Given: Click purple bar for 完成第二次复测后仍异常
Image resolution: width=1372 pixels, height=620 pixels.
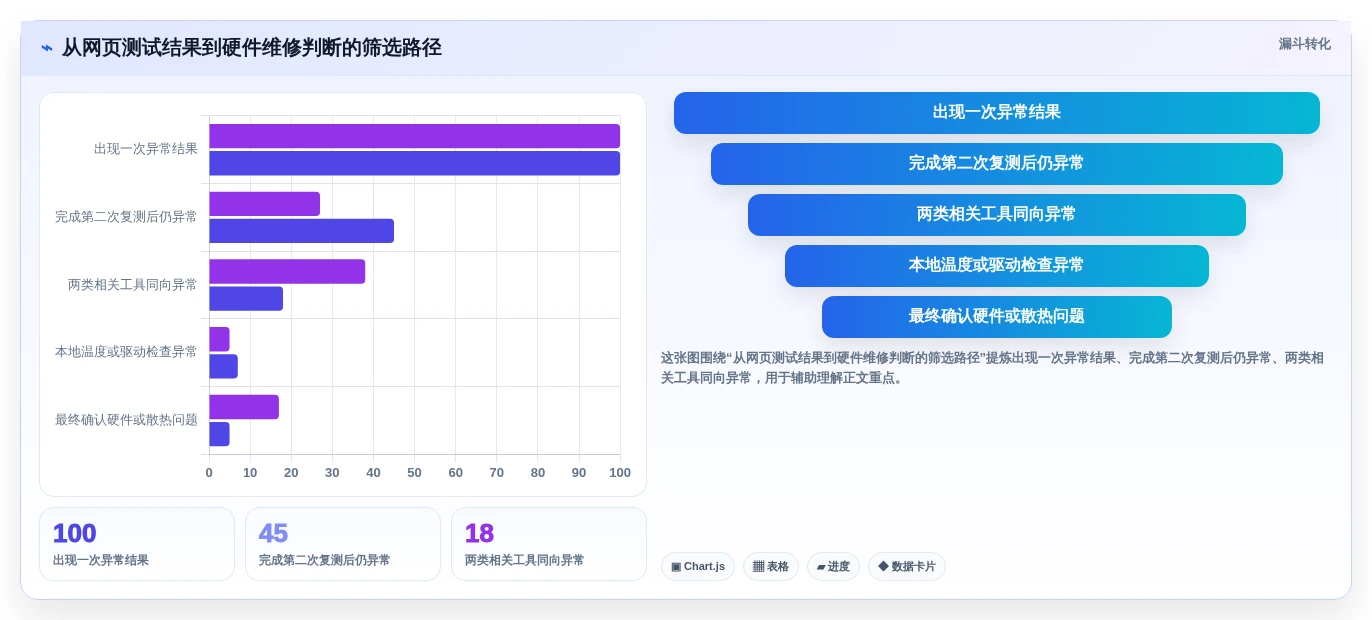Looking at the screenshot, I should (x=264, y=204).
